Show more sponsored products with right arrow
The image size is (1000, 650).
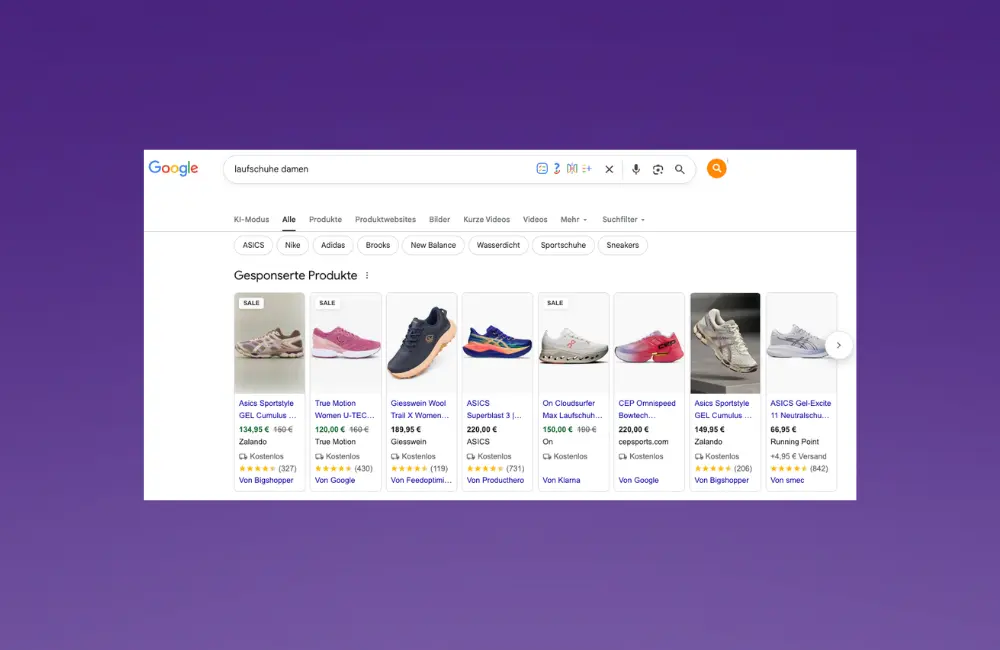(x=839, y=345)
